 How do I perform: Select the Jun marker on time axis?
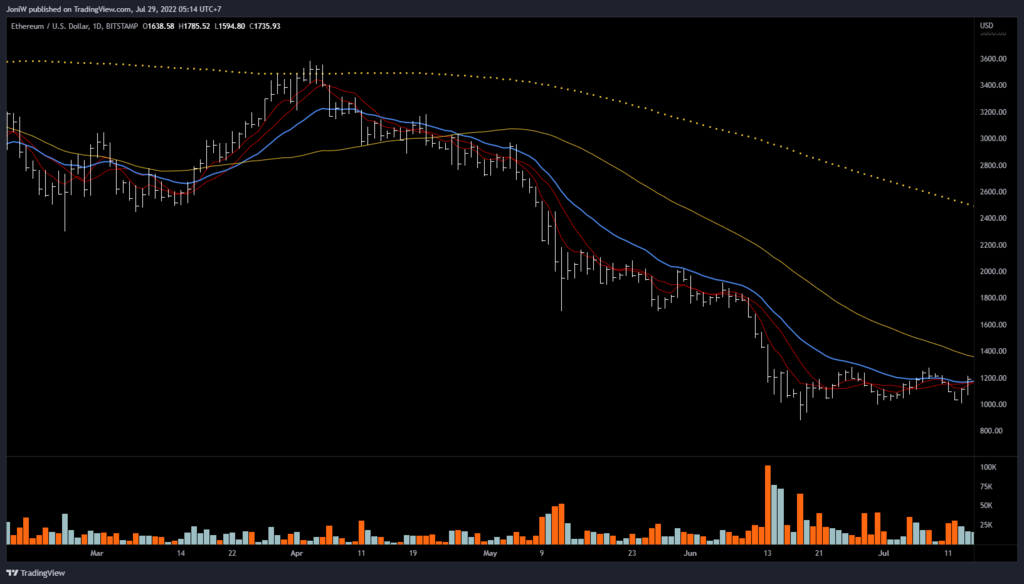[x=689, y=551]
